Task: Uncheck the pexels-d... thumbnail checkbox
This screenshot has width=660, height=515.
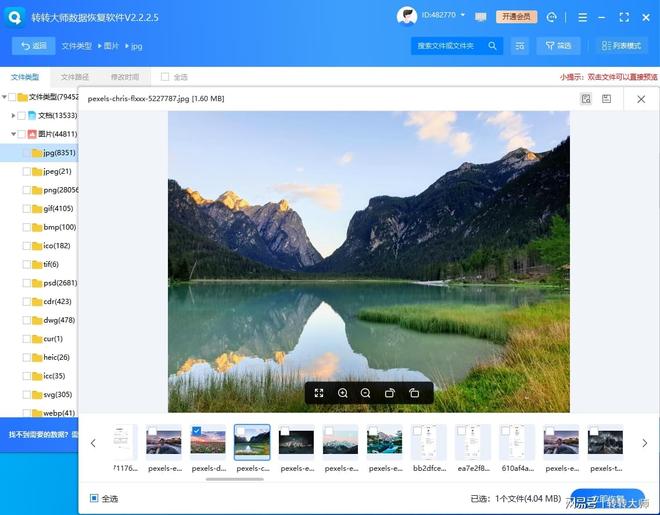Action: [196, 431]
